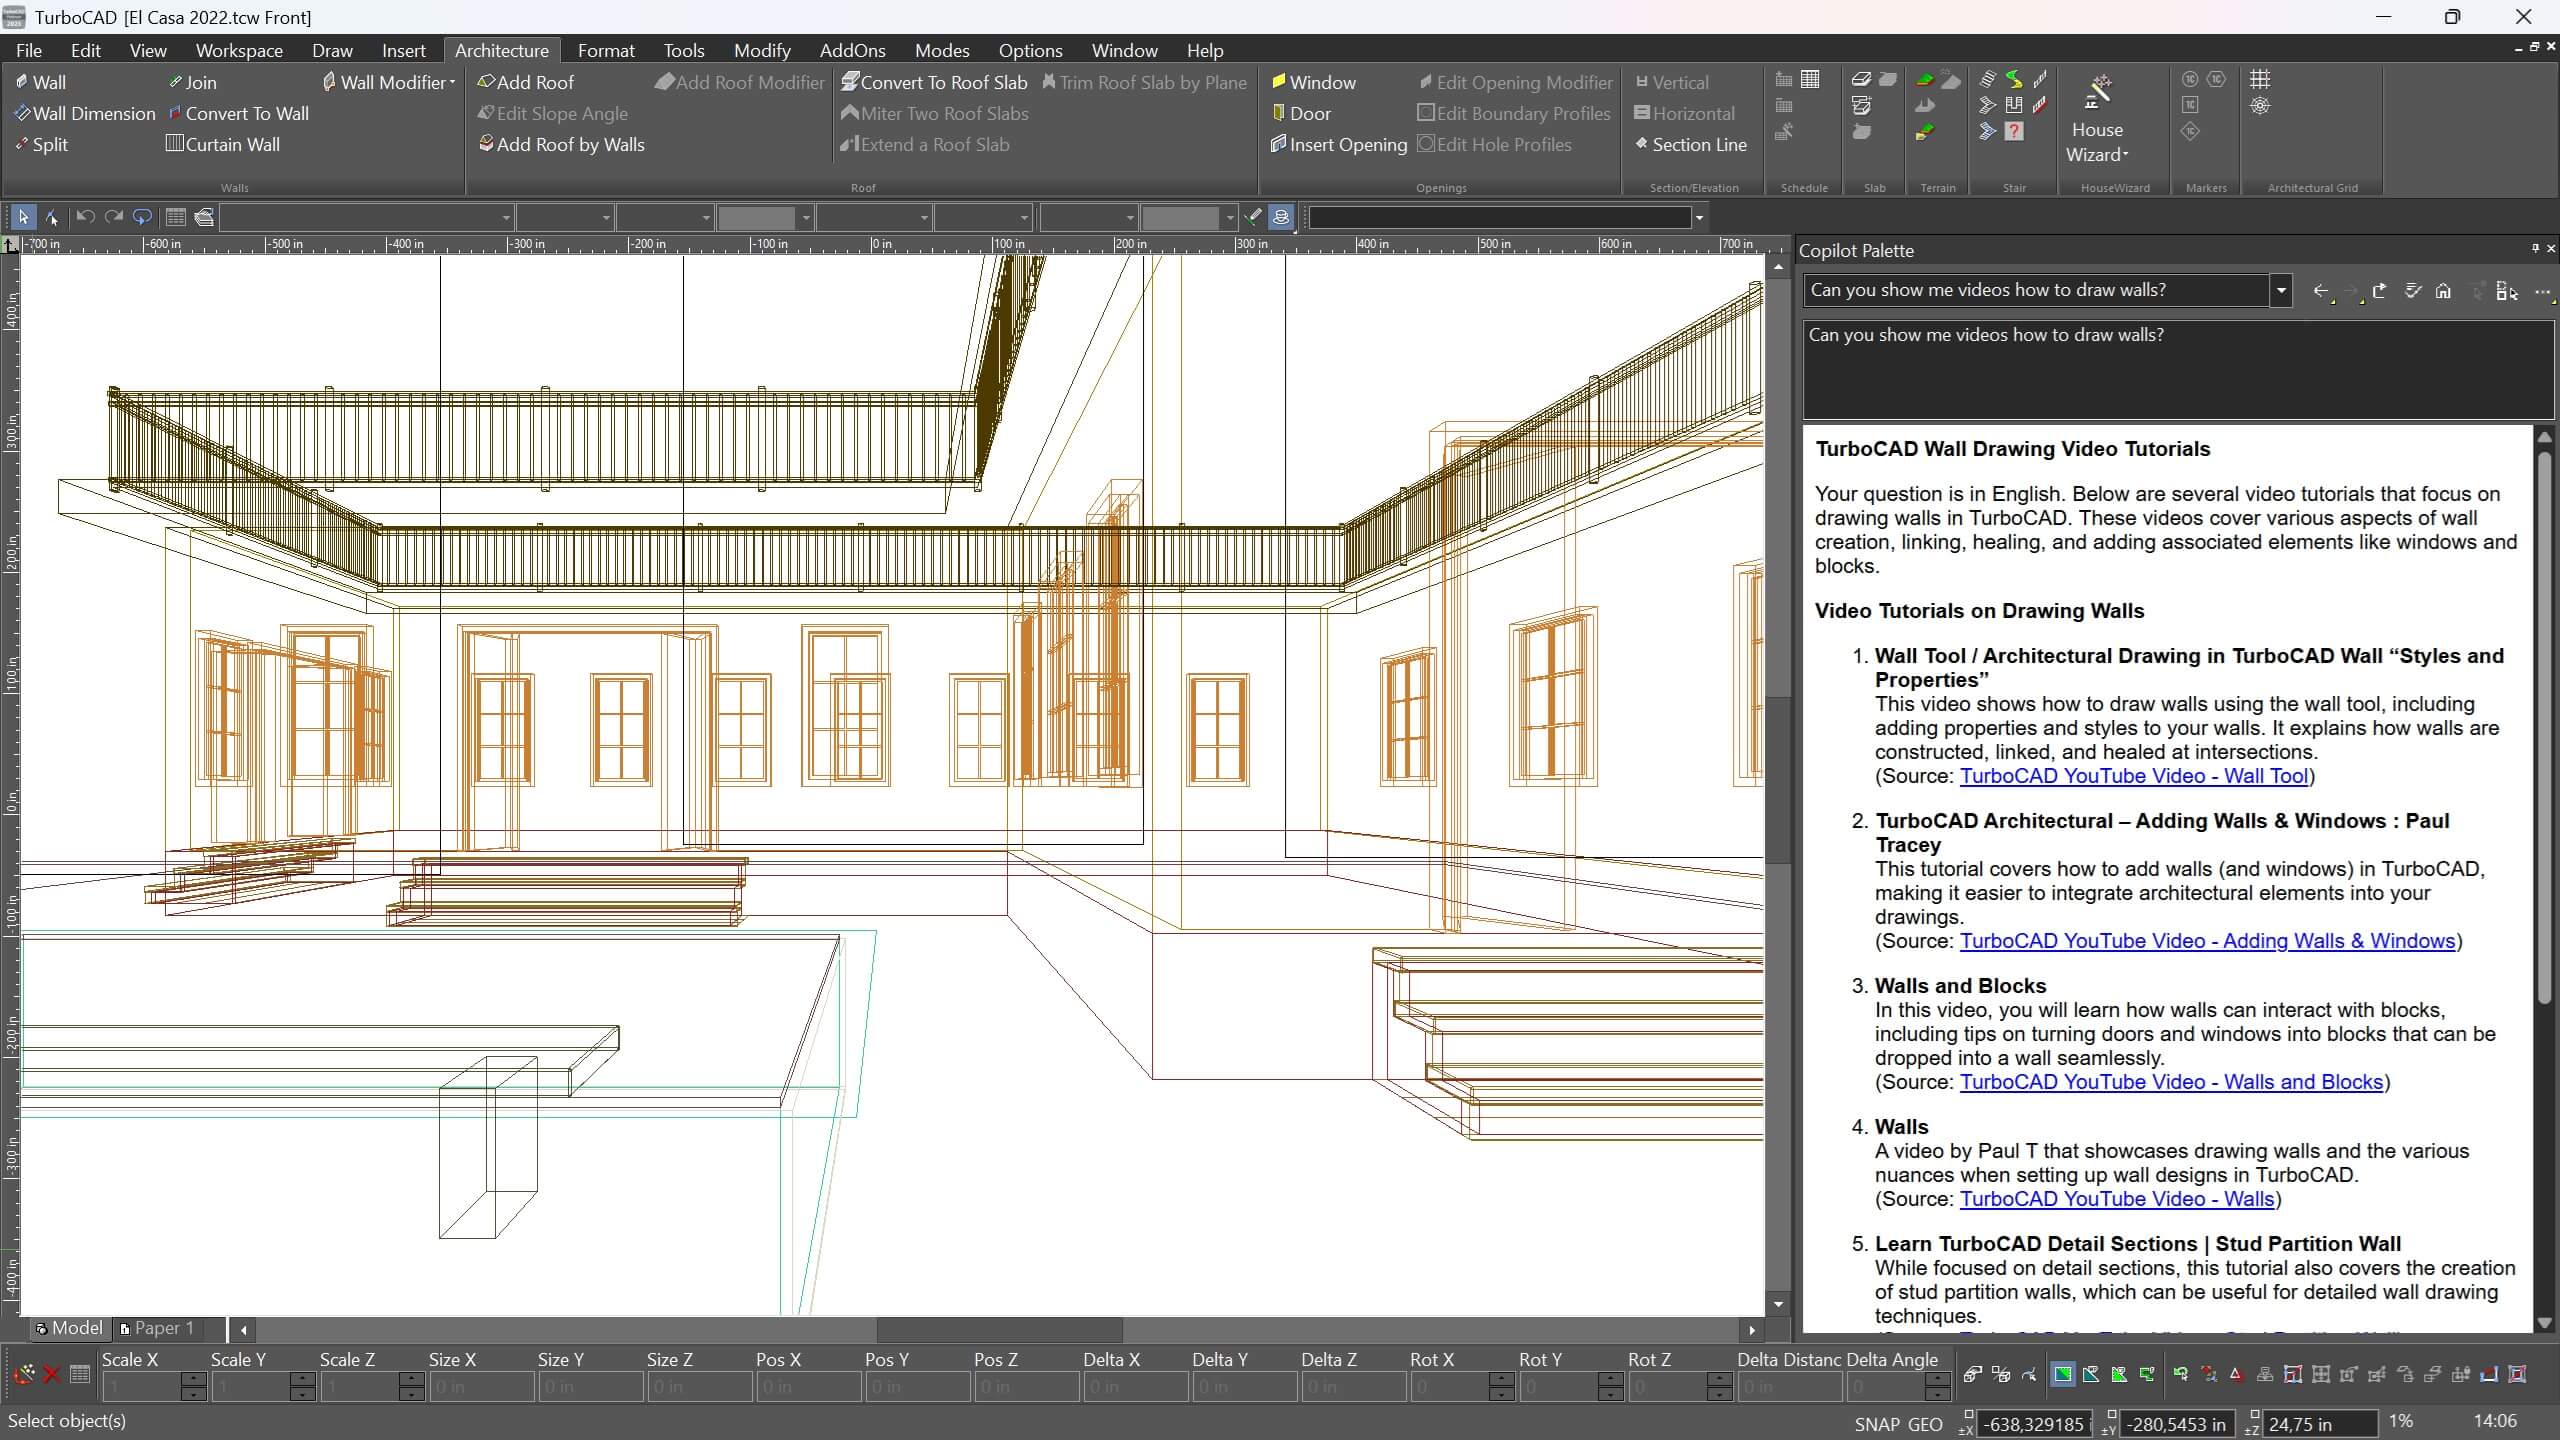This screenshot has height=1440, width=2560.
Task: Toggle SNAP mode in the status bar
Action: (1876, 1424)
